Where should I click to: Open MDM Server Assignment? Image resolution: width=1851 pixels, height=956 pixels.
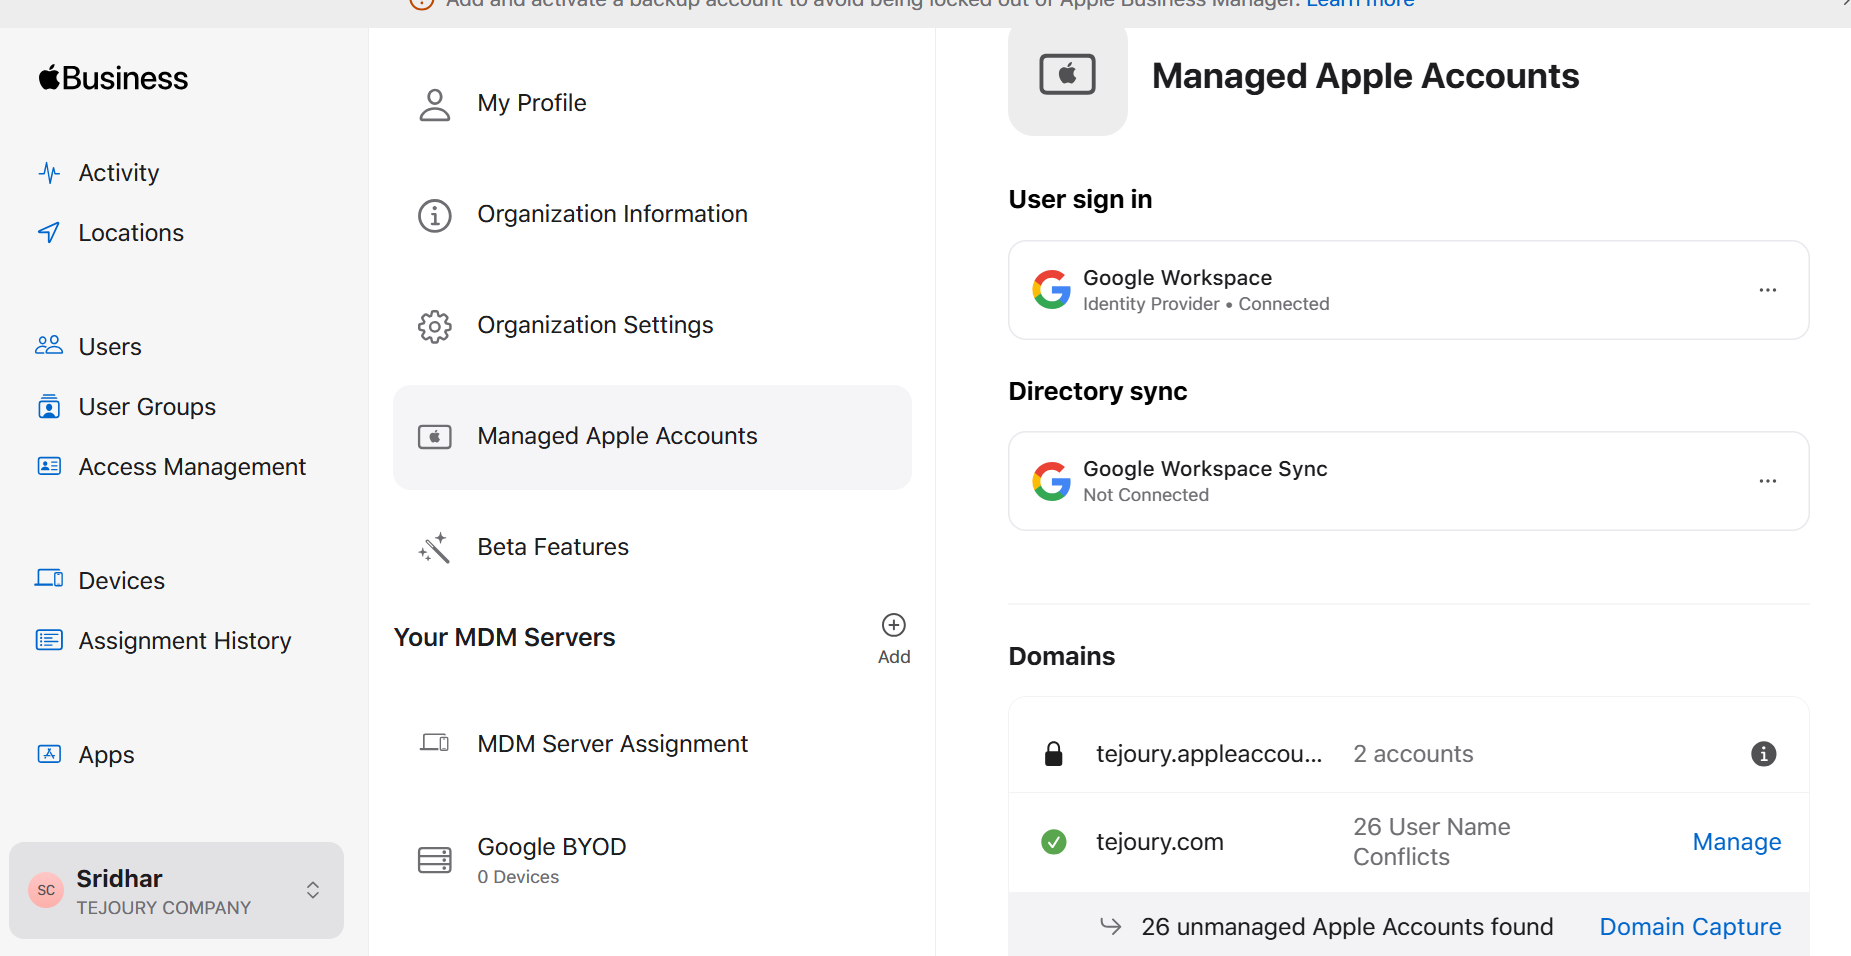click(x=612, y=744)
